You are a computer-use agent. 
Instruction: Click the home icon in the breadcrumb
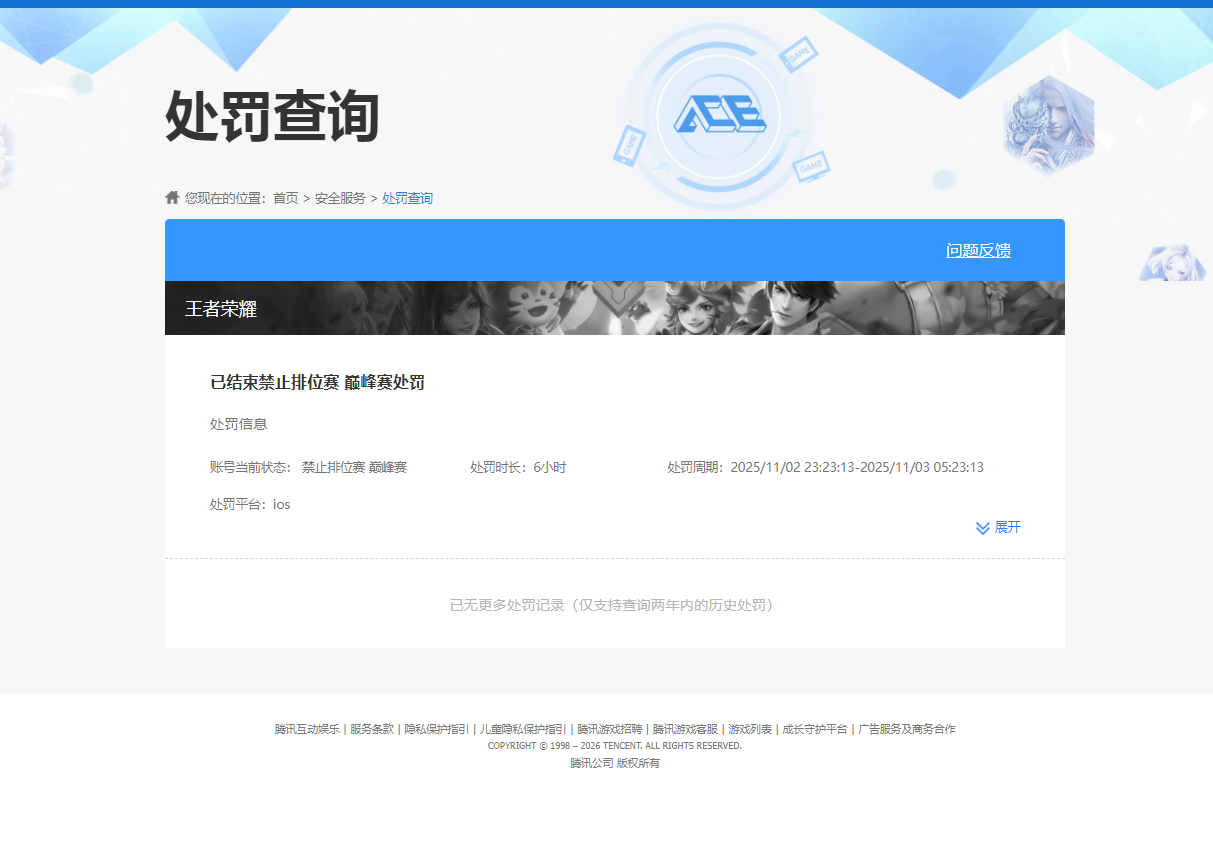(171, 197)
